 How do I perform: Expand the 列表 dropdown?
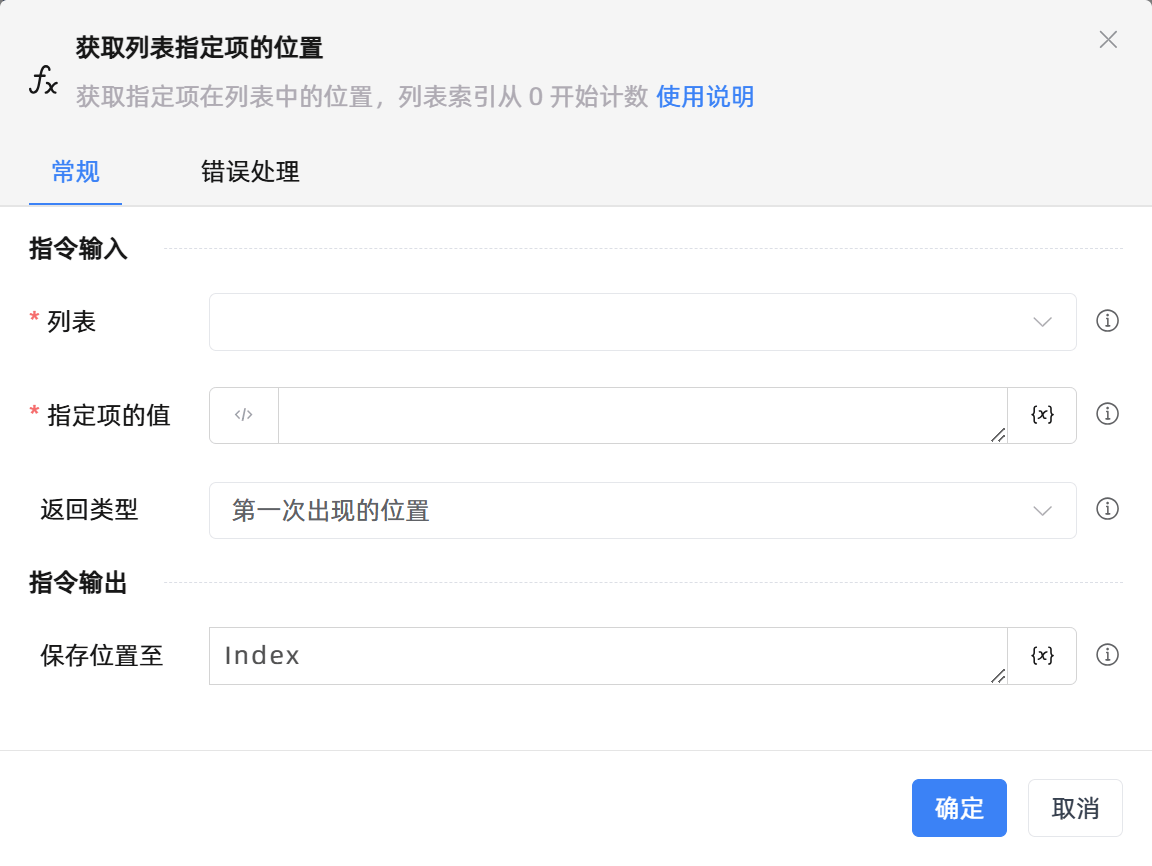pos(642,322)
